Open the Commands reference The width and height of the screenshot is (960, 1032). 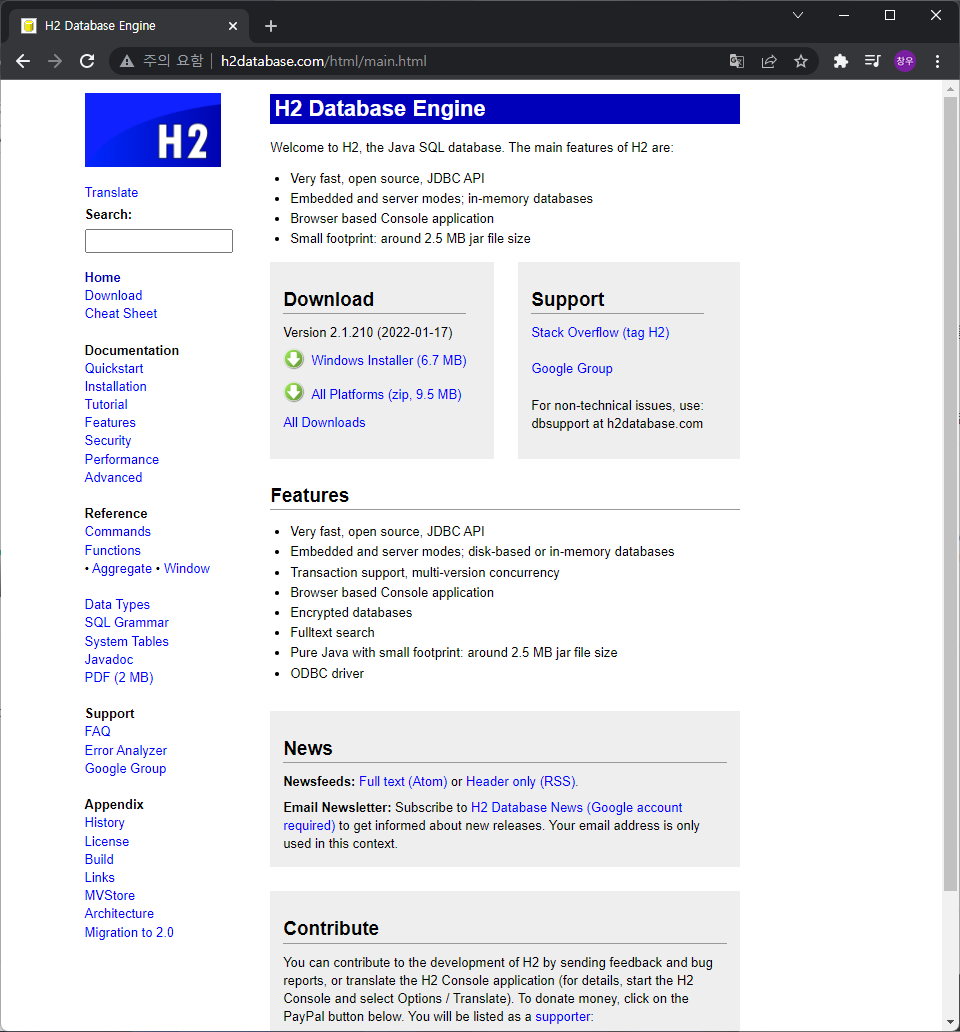[x=118, y=531]
